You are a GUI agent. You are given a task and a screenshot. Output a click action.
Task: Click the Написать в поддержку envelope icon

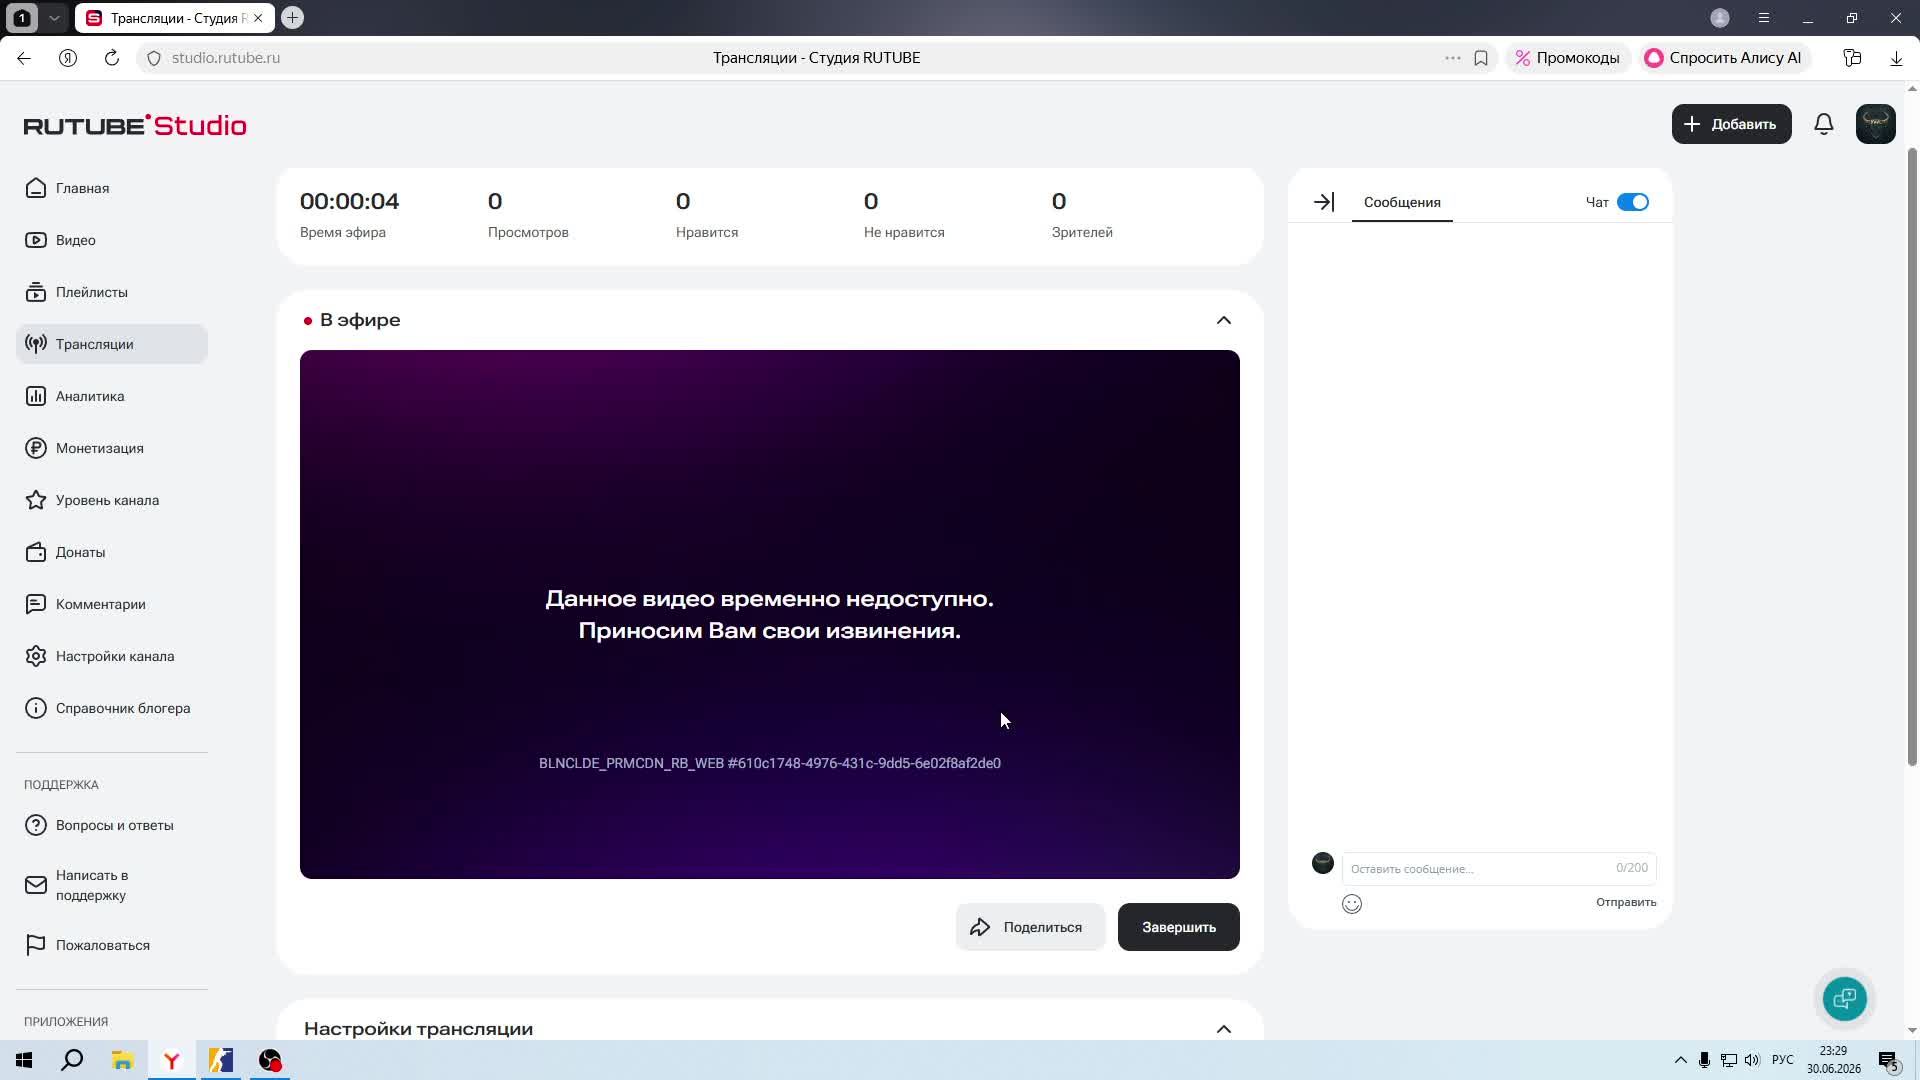click(36, 885)
